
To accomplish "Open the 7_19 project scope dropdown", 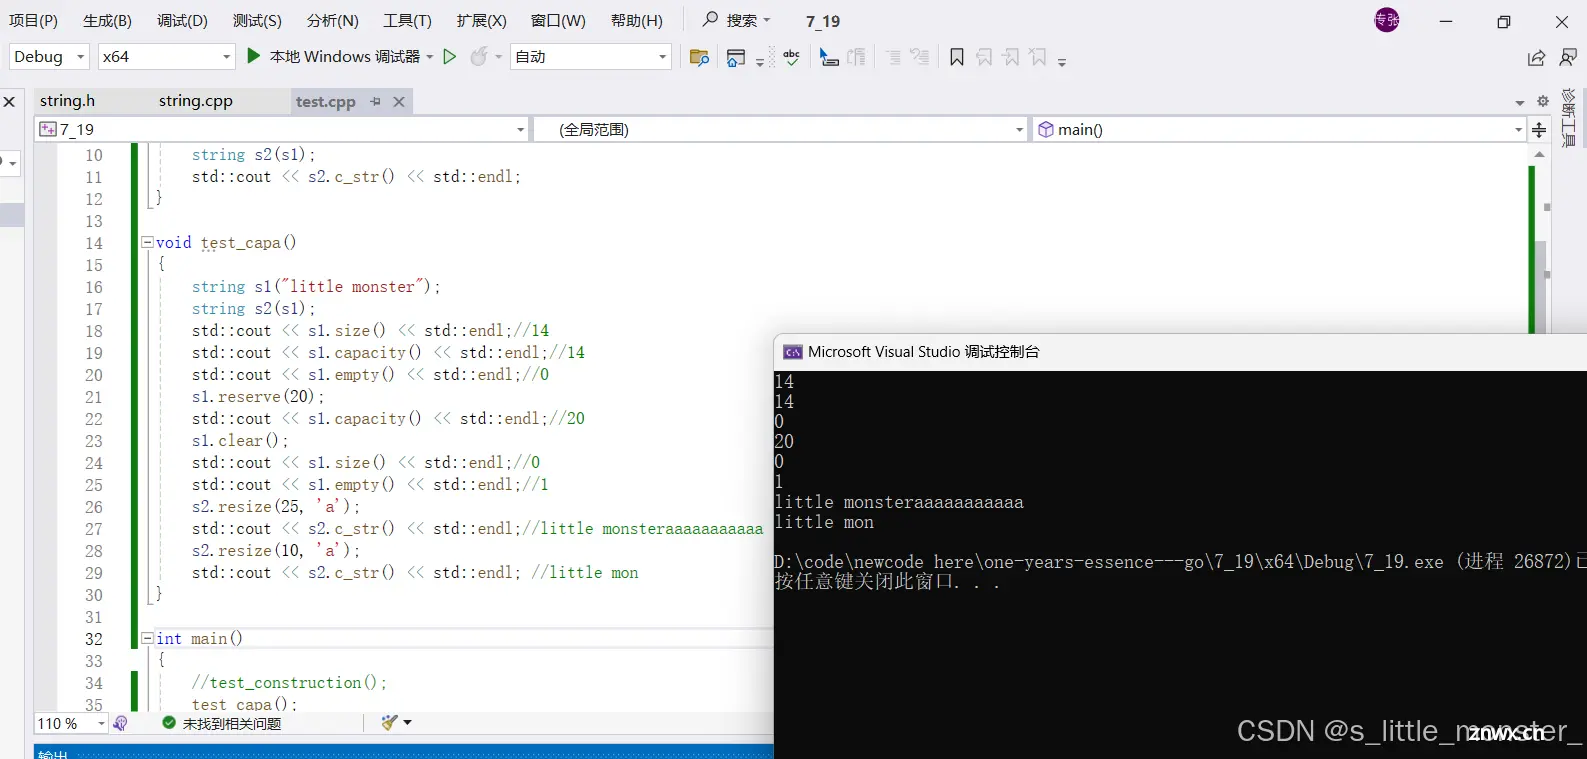I will click(x=281, y=129).
